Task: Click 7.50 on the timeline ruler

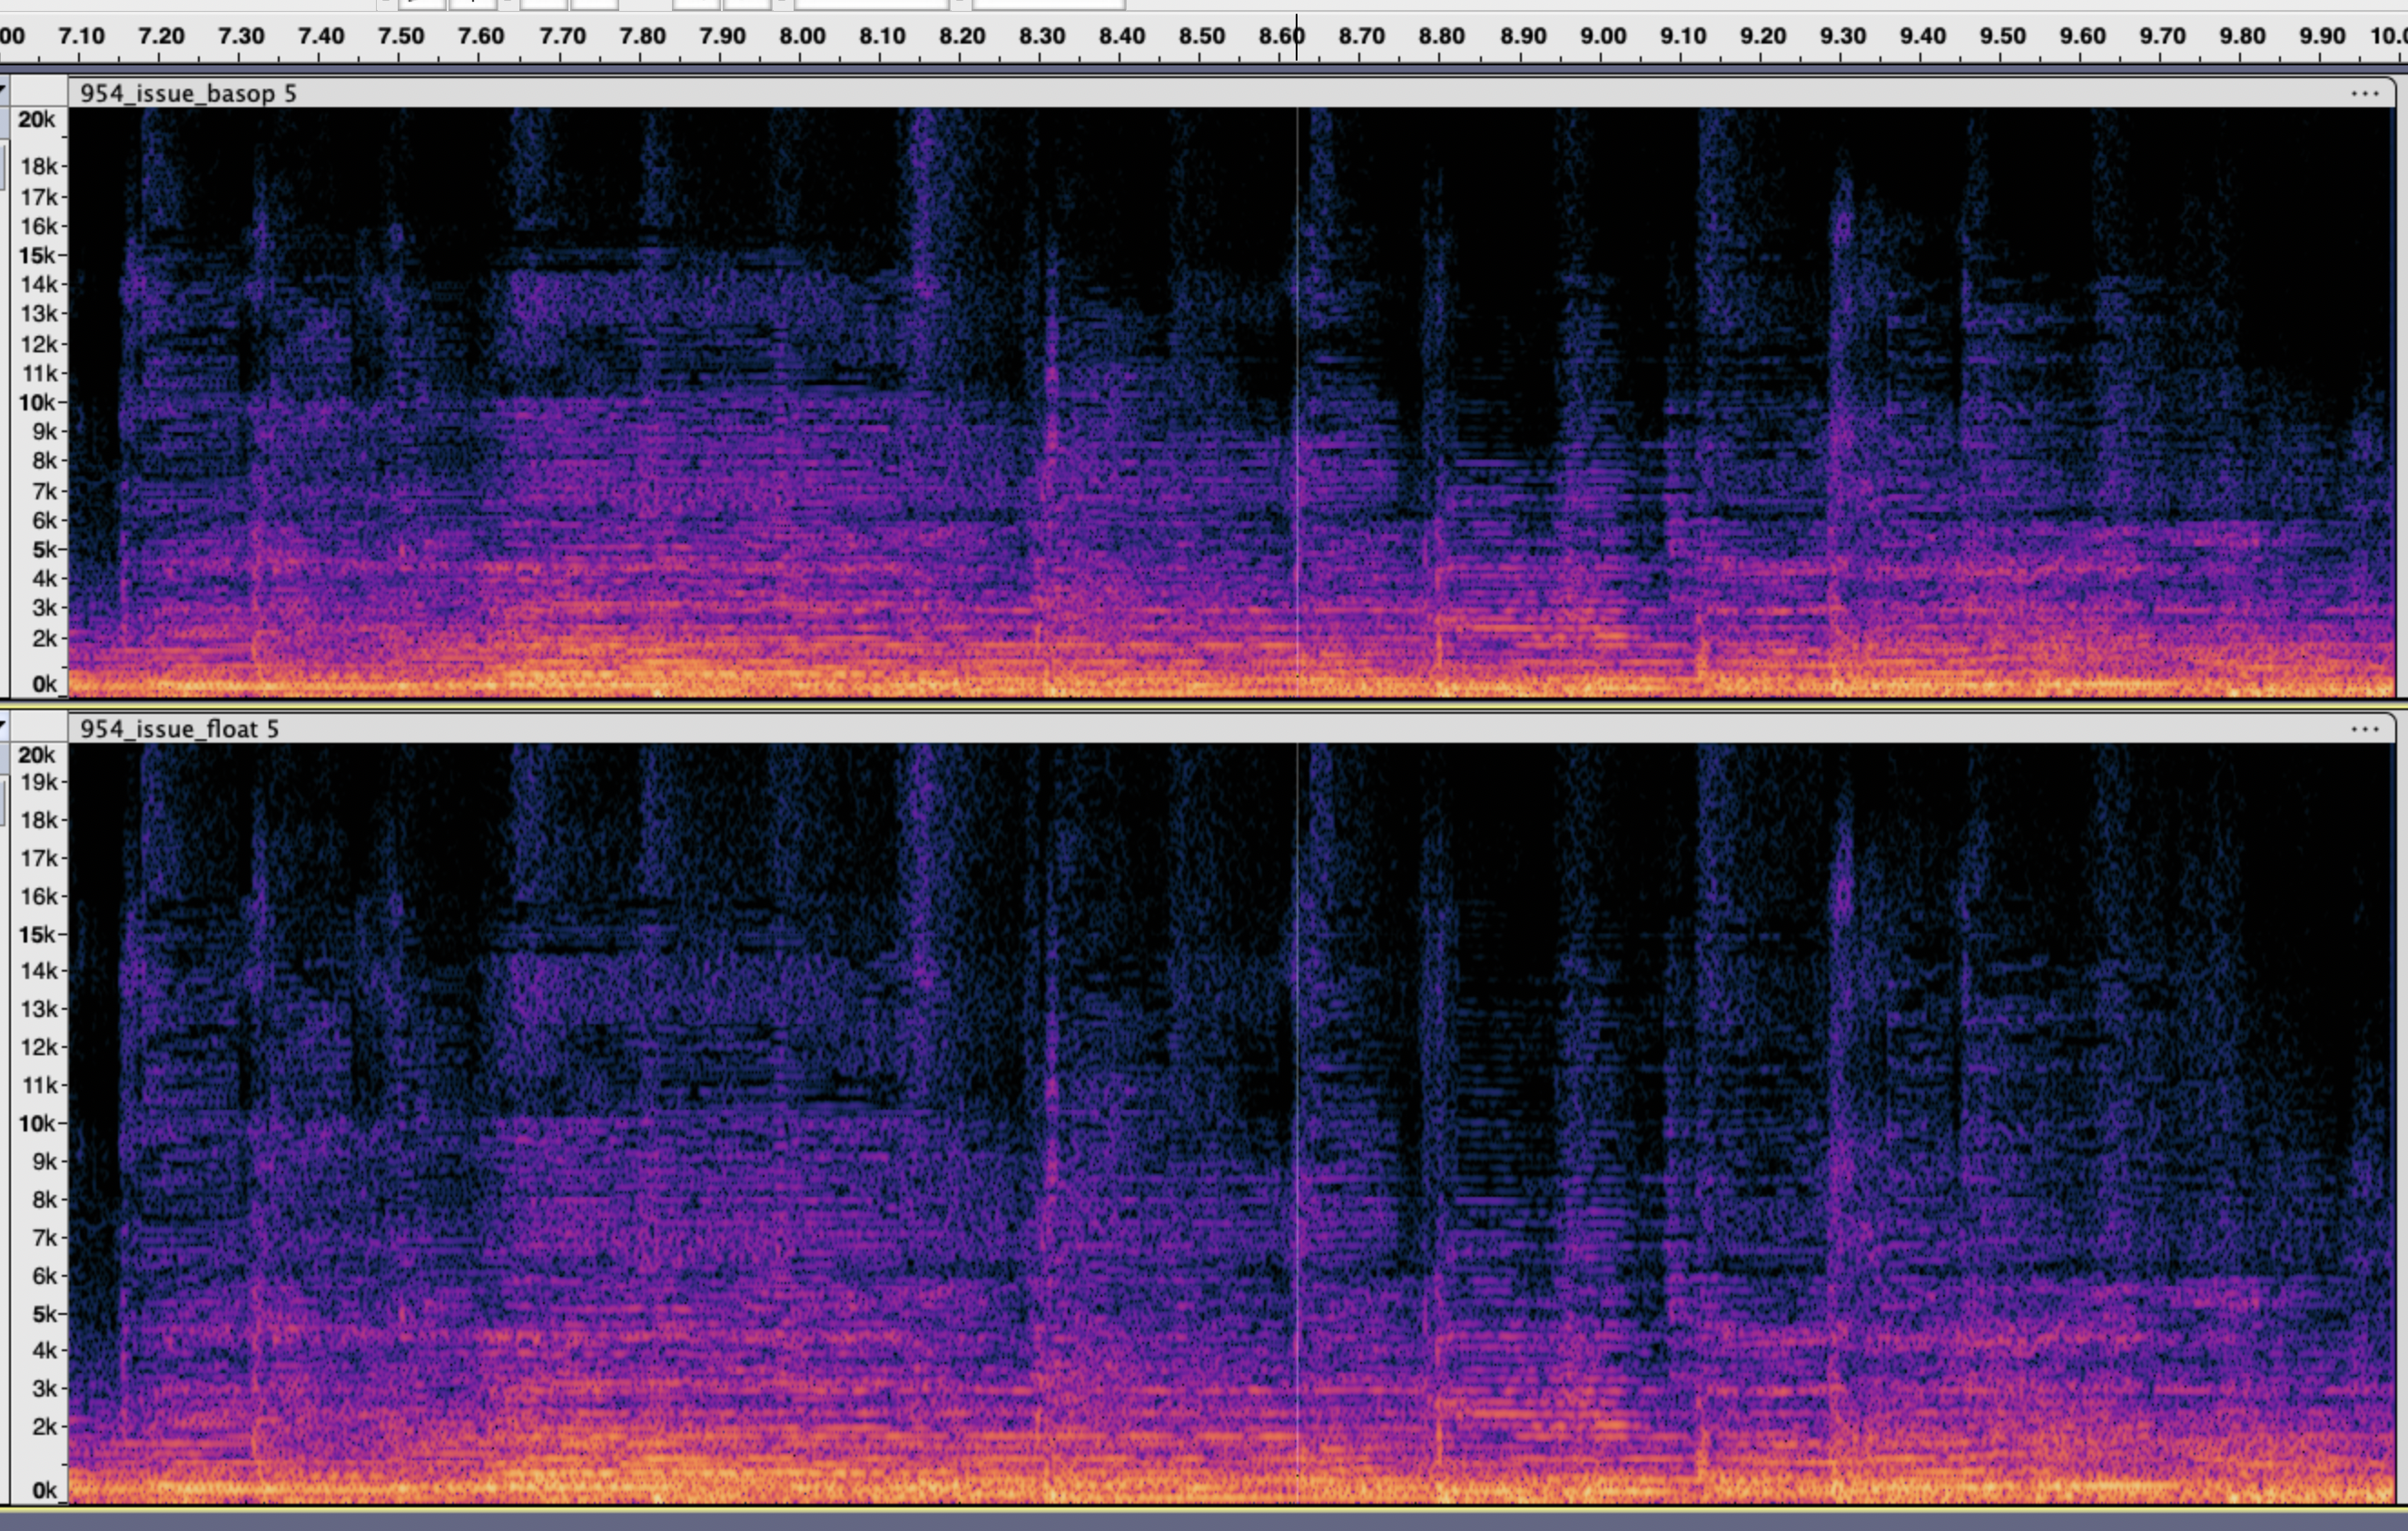Action: (x=400, y=37)
